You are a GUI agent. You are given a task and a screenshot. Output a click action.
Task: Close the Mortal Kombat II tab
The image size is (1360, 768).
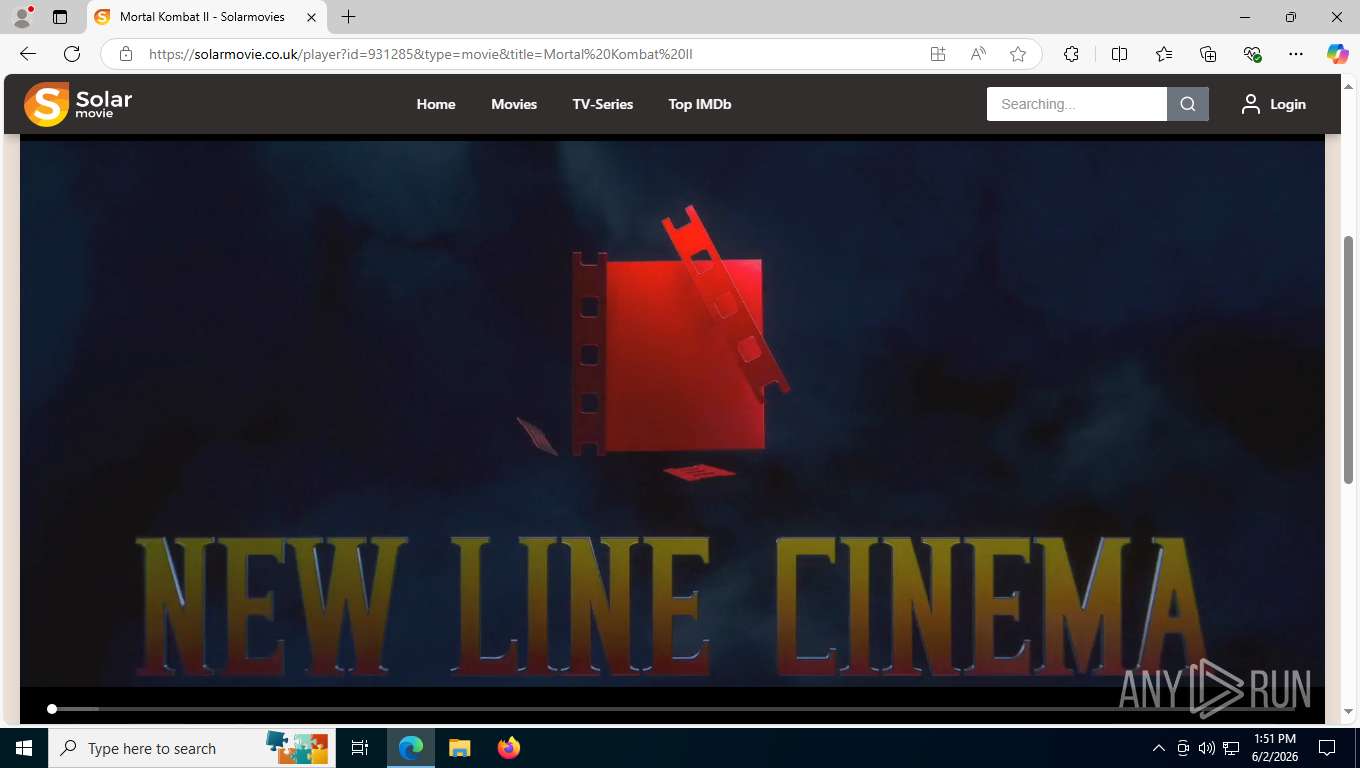click(x=311, y=17)
